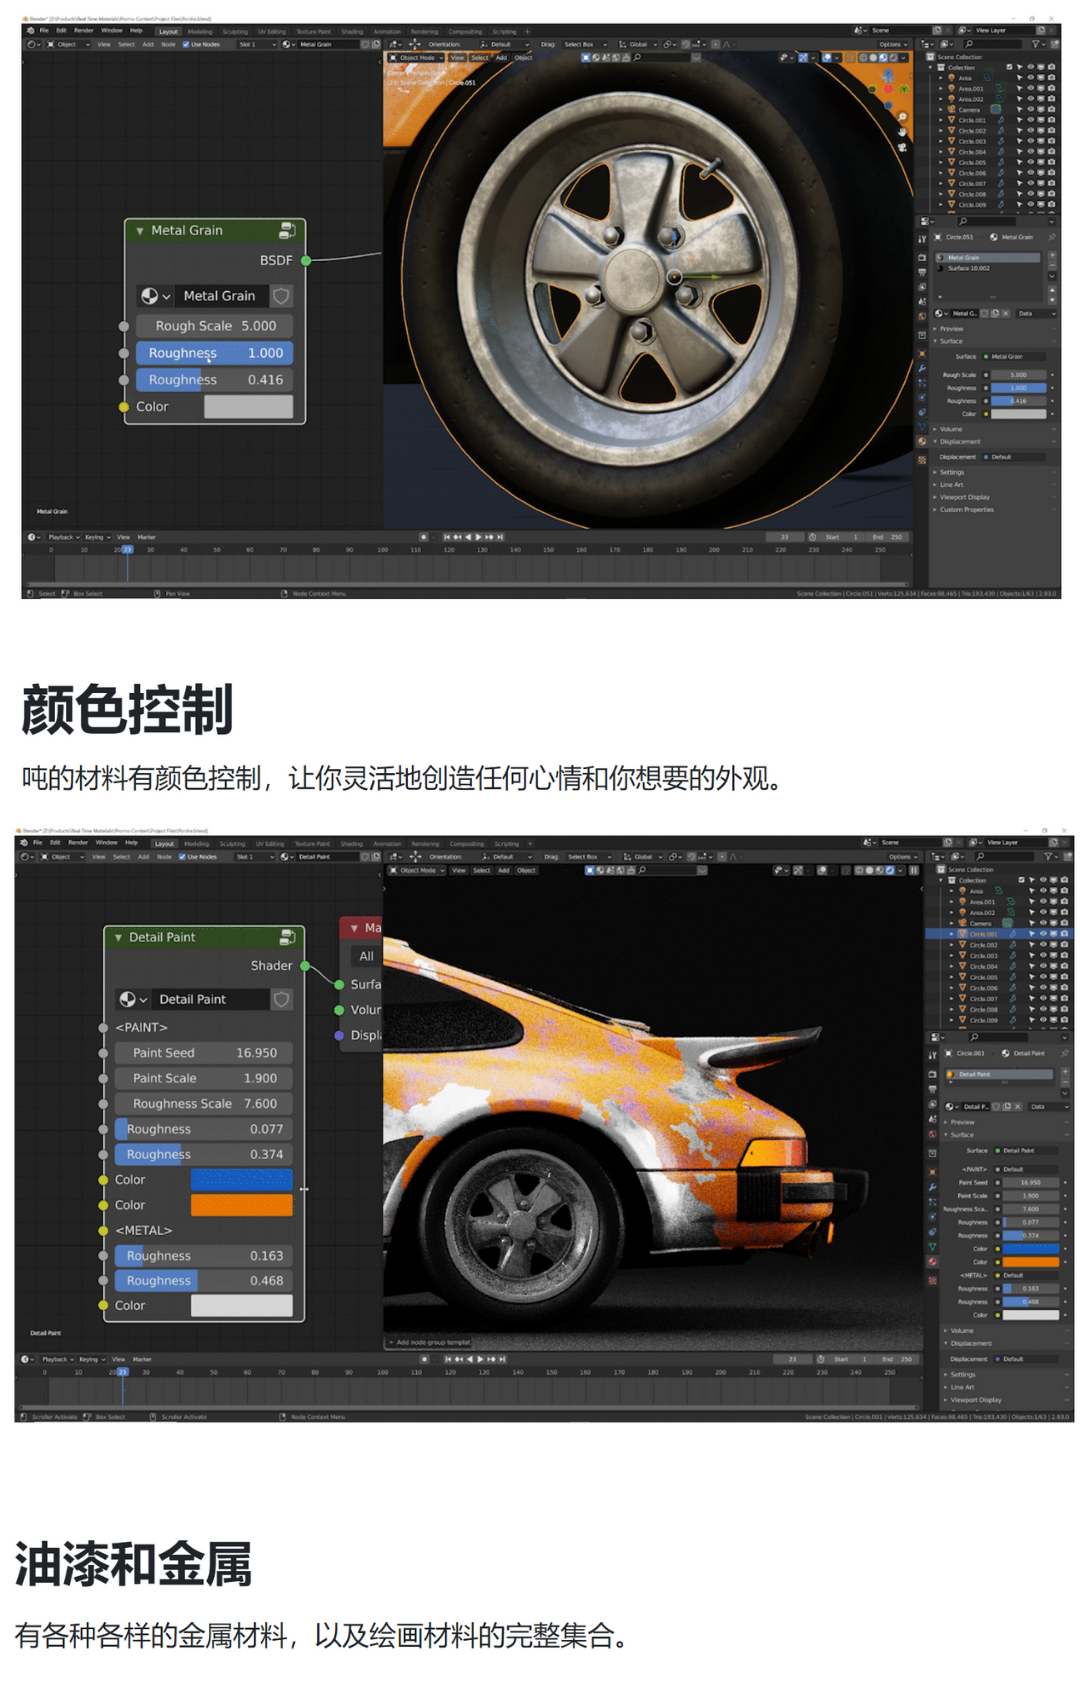Hide Camera via eye icon in Metal Grain screenshot outliner
Image resolution: width=1080 pixels, height=1683 pixels.
click(x=1030, y=110)
